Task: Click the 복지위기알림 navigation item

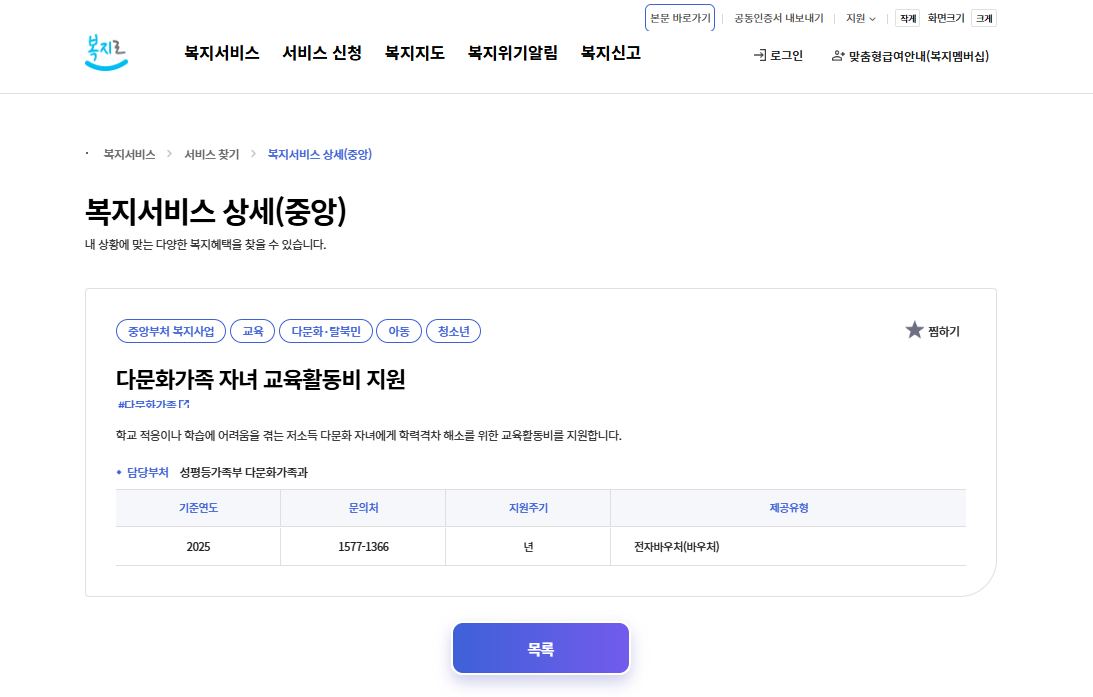Action: point(512,53)
